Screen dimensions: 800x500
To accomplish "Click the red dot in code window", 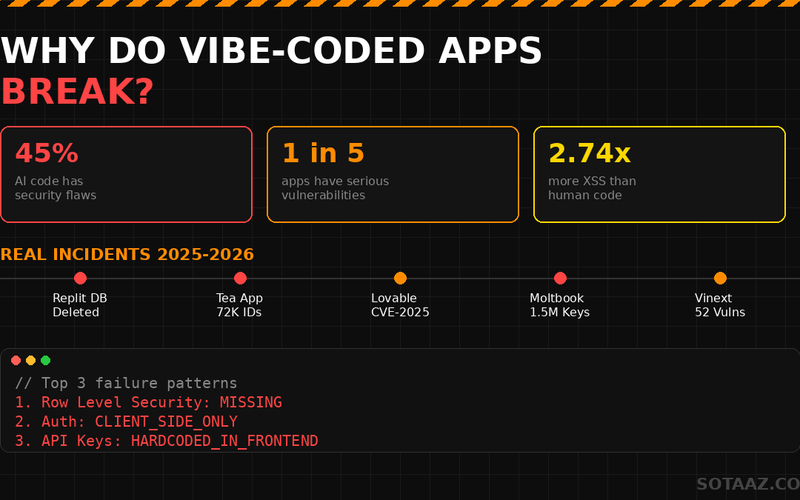I will [16, 361].
